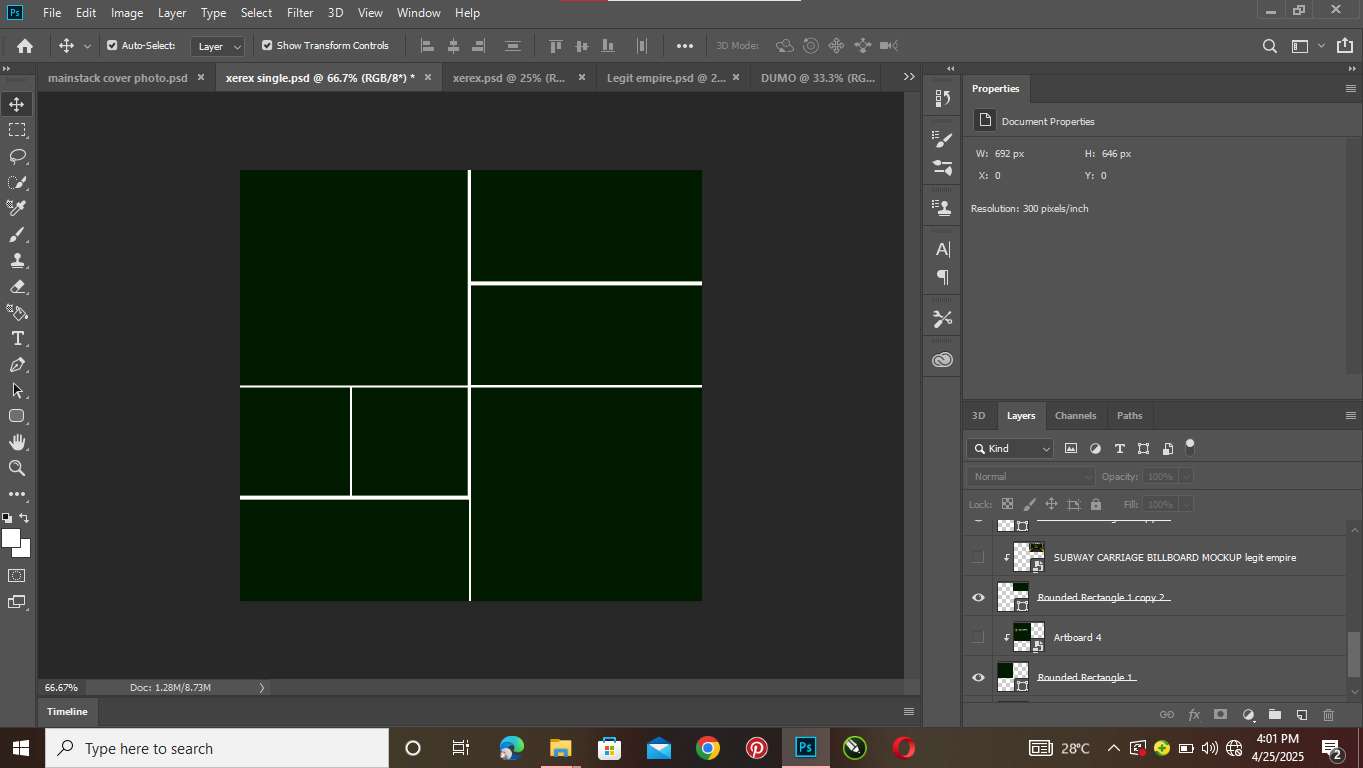Screen dimensions: 1363x768
Task: Open the background color picker swatch
Action: (x=24, y=551)
